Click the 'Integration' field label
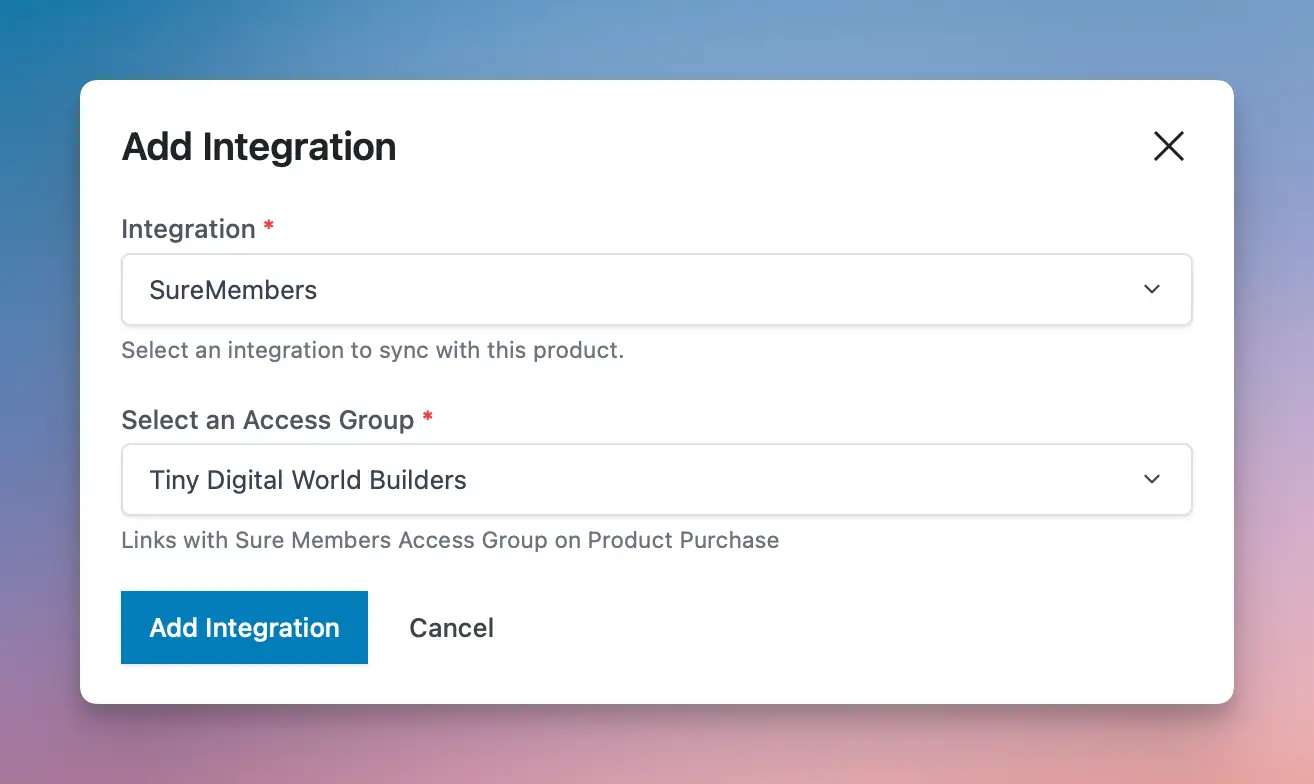Viewport: 1314px width, 784px height. tap(188, 229)
